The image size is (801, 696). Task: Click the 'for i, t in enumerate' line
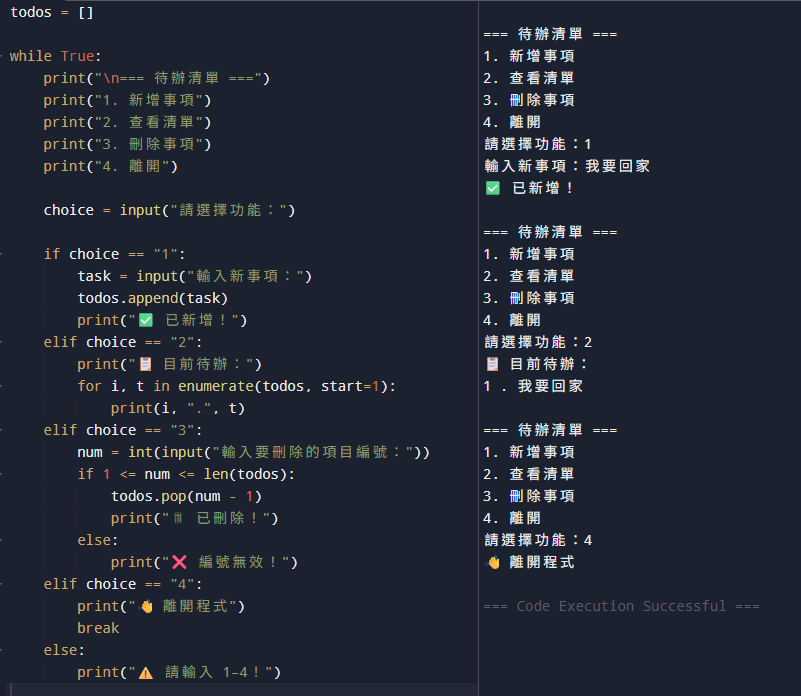237,386
